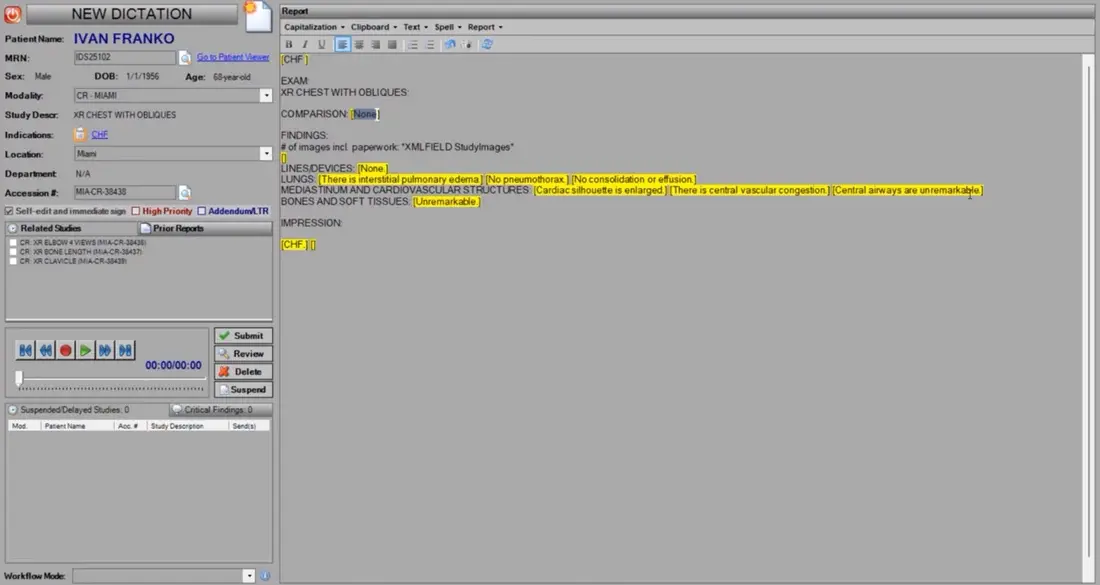
Task: Apply italic formatting in report toolbar
Action: 305,44
